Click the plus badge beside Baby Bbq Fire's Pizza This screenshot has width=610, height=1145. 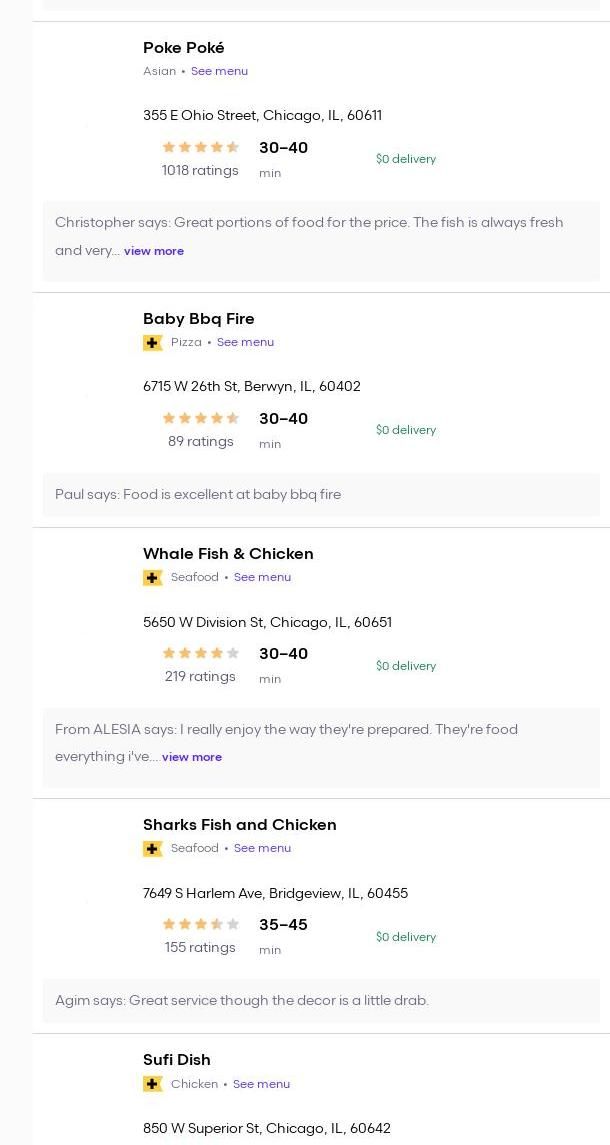click(153, 343)
